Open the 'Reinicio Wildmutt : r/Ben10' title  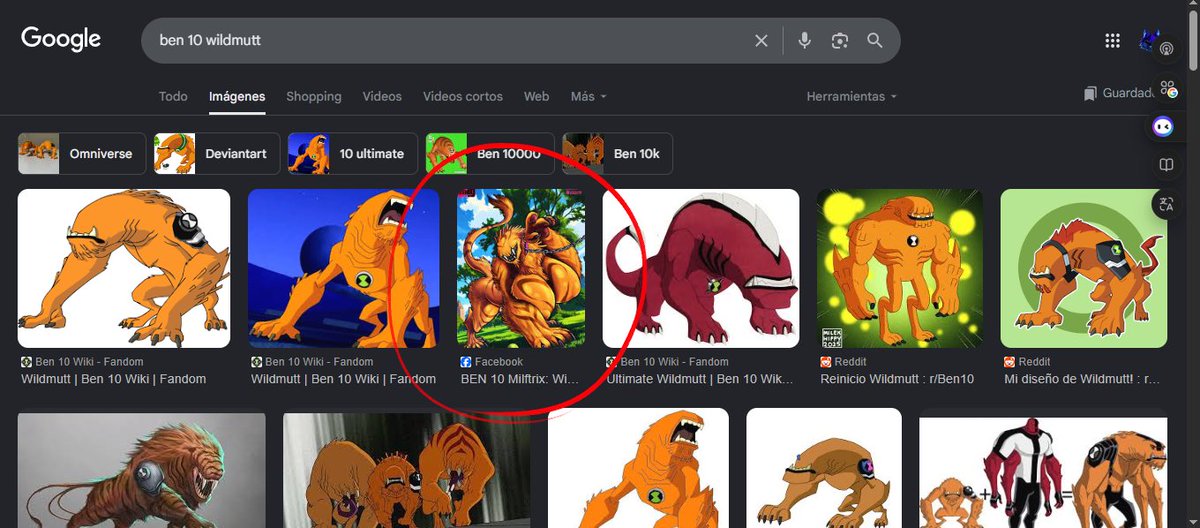pyautogui.click(x=898, y=379)
